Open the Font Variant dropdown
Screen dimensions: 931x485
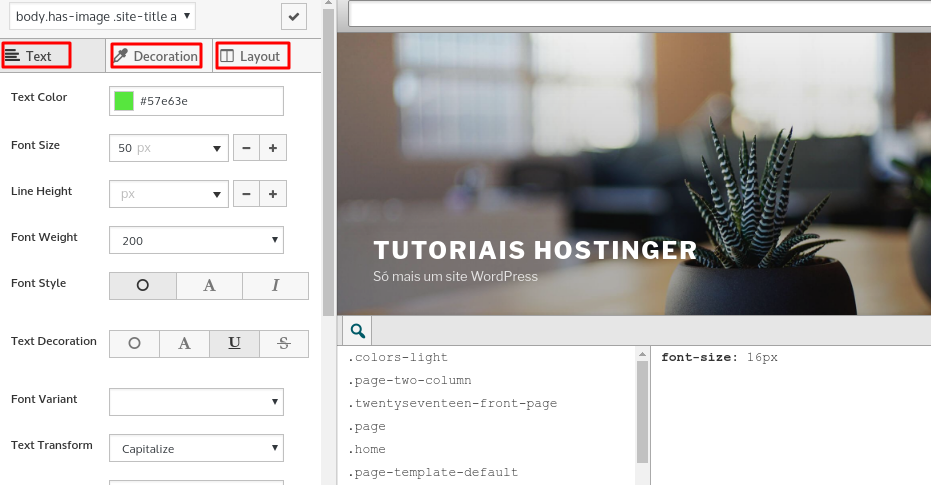tap(196, 402)
